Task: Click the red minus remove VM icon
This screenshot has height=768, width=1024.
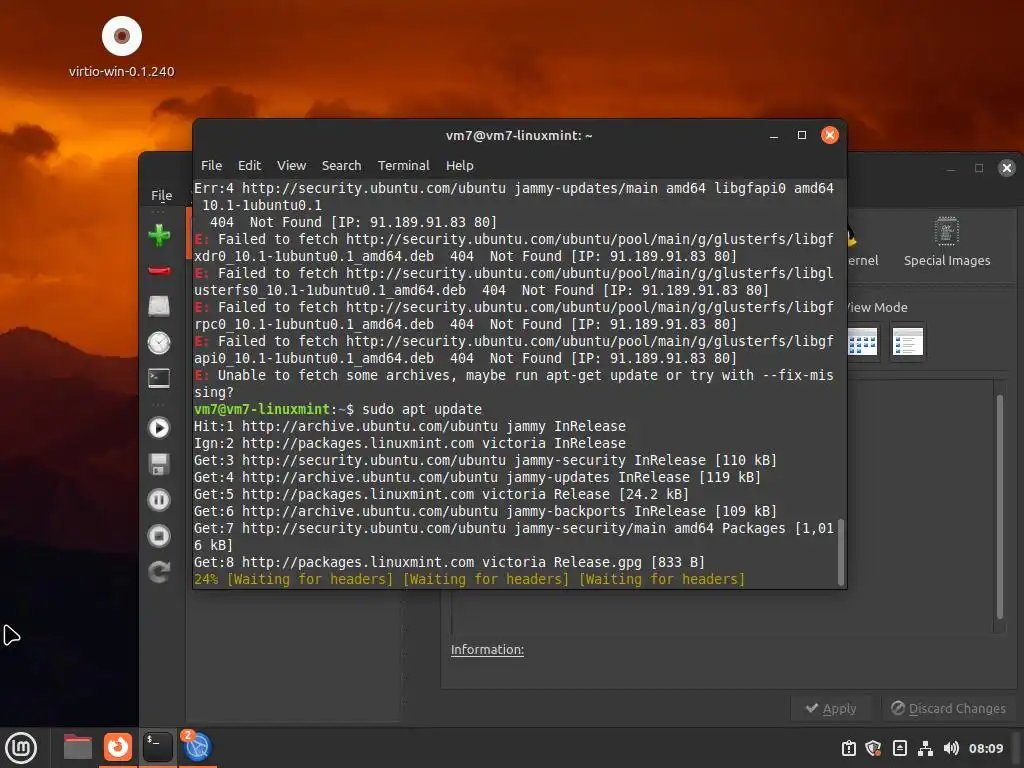Action: point(159,270)
